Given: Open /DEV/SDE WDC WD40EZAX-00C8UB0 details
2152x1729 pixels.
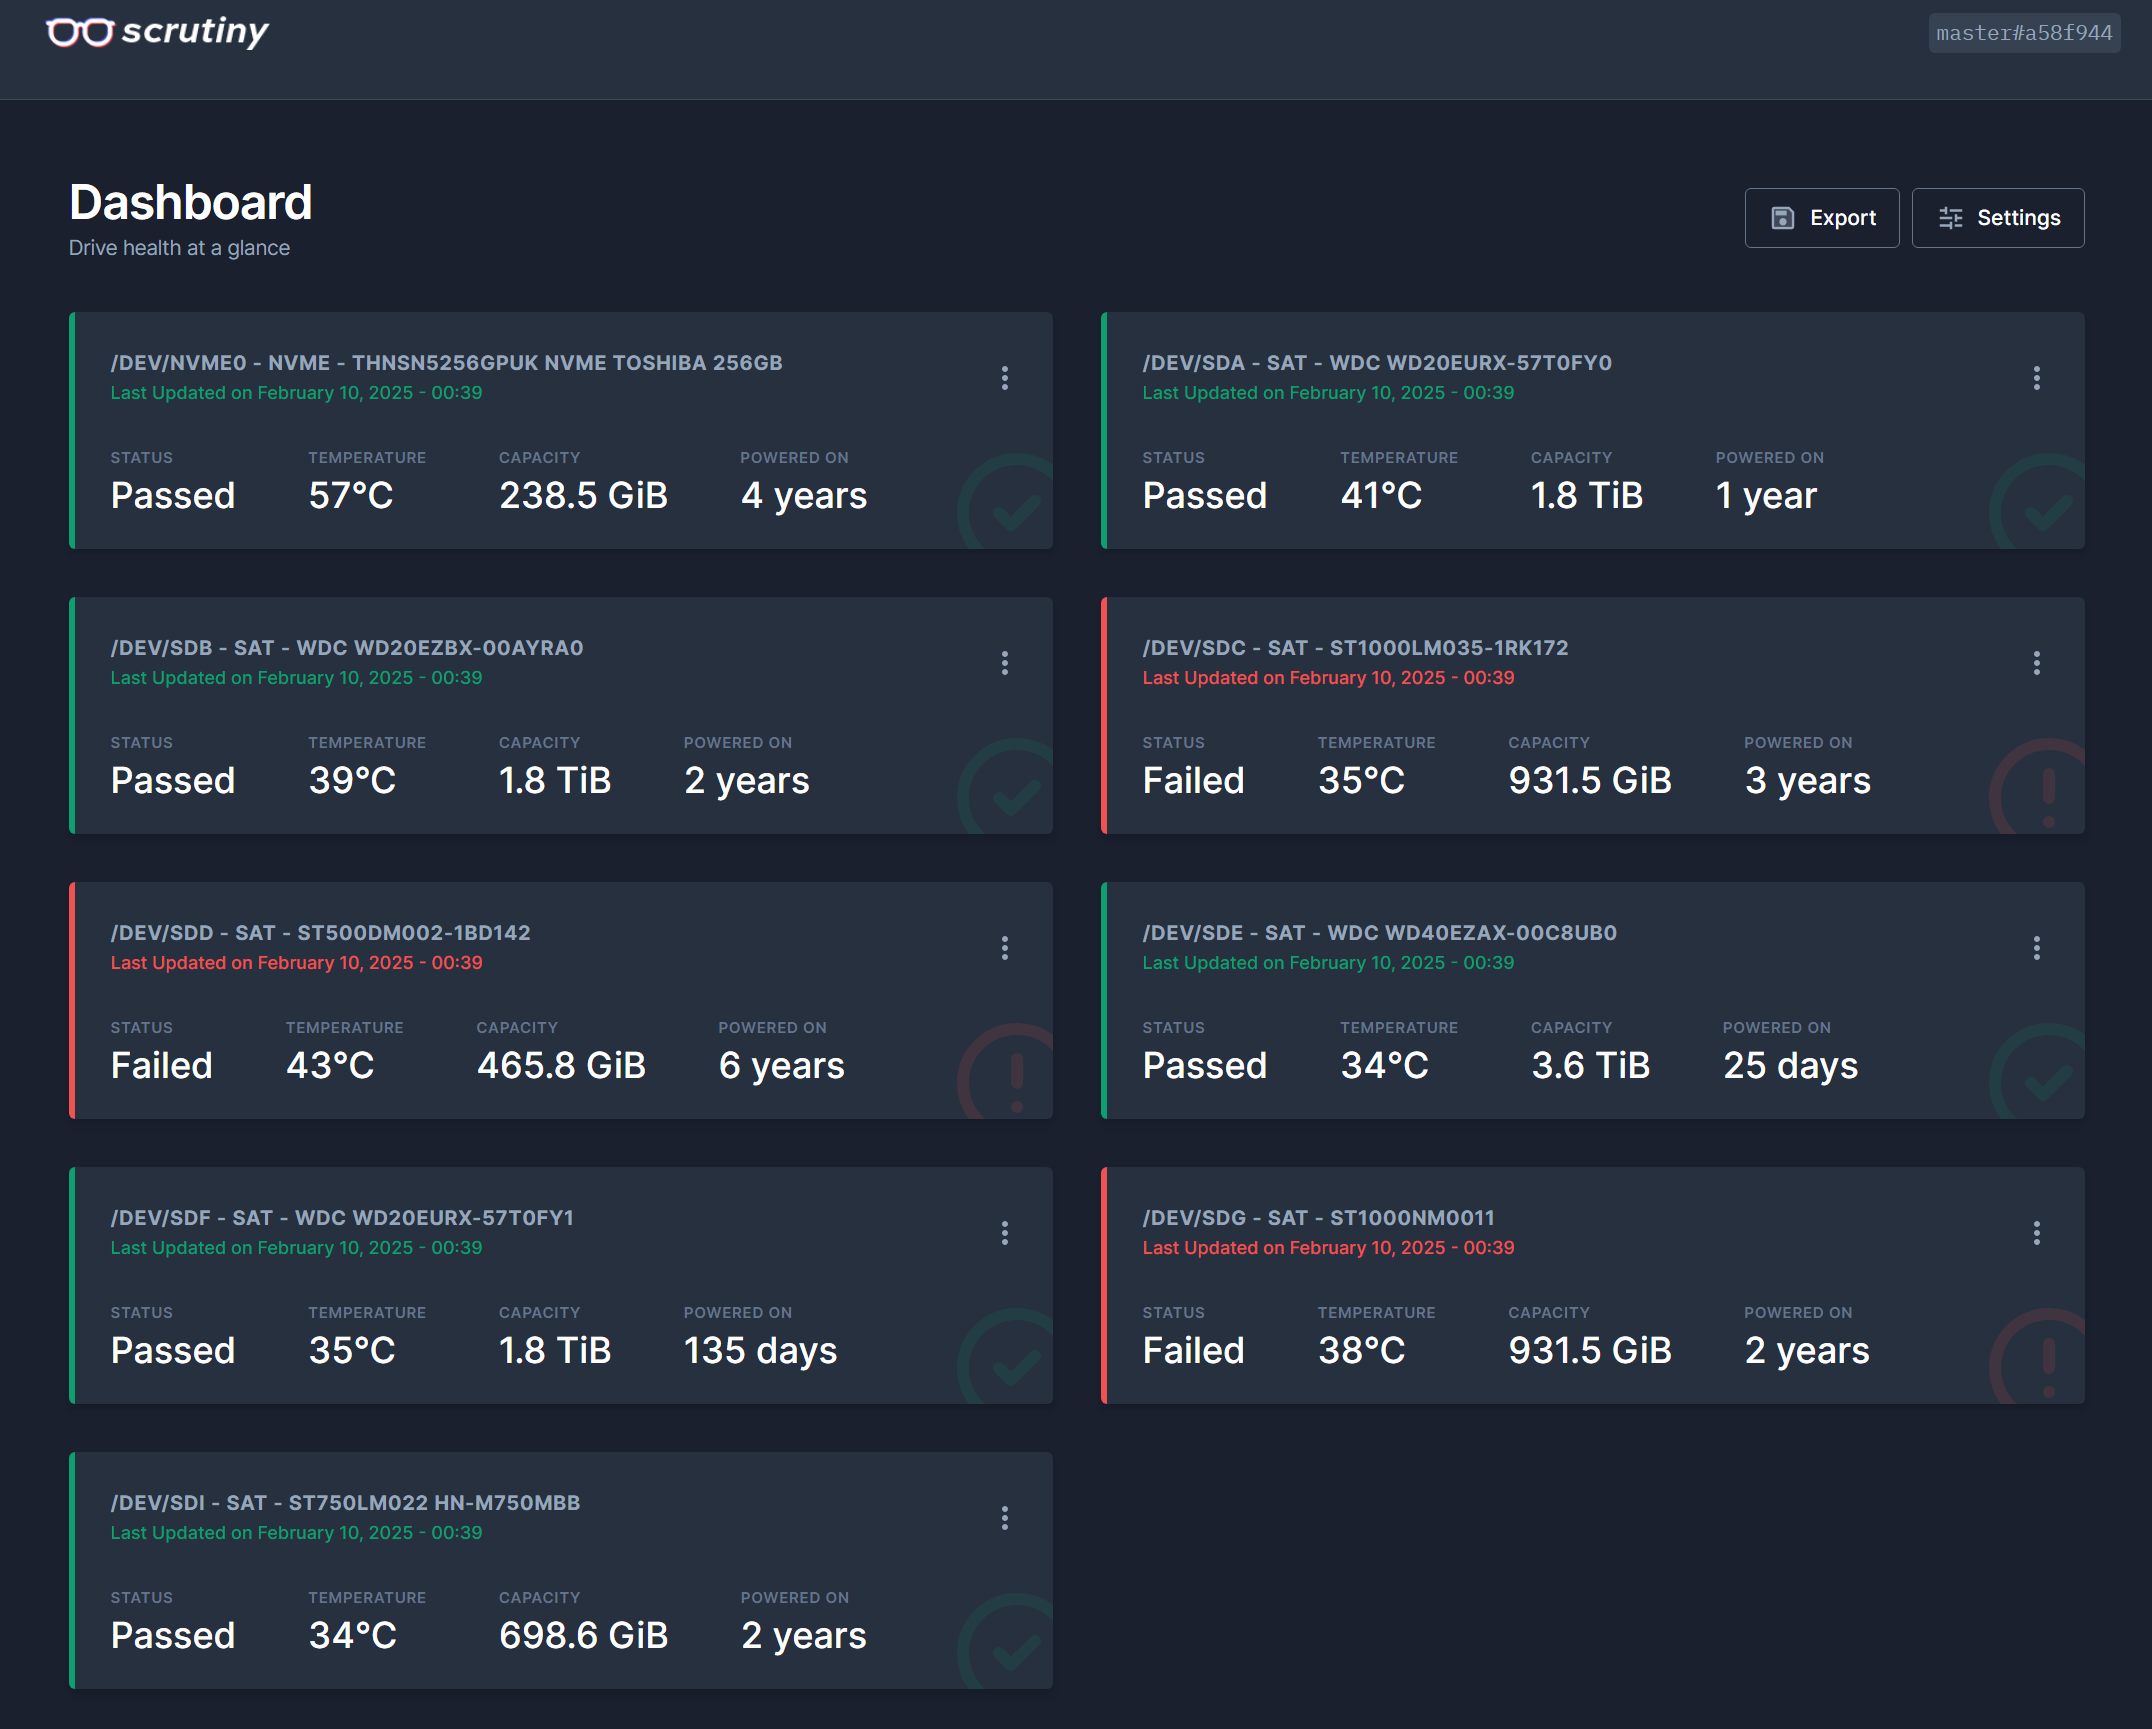Looking at the screenshot, I should coord(1379,933).
